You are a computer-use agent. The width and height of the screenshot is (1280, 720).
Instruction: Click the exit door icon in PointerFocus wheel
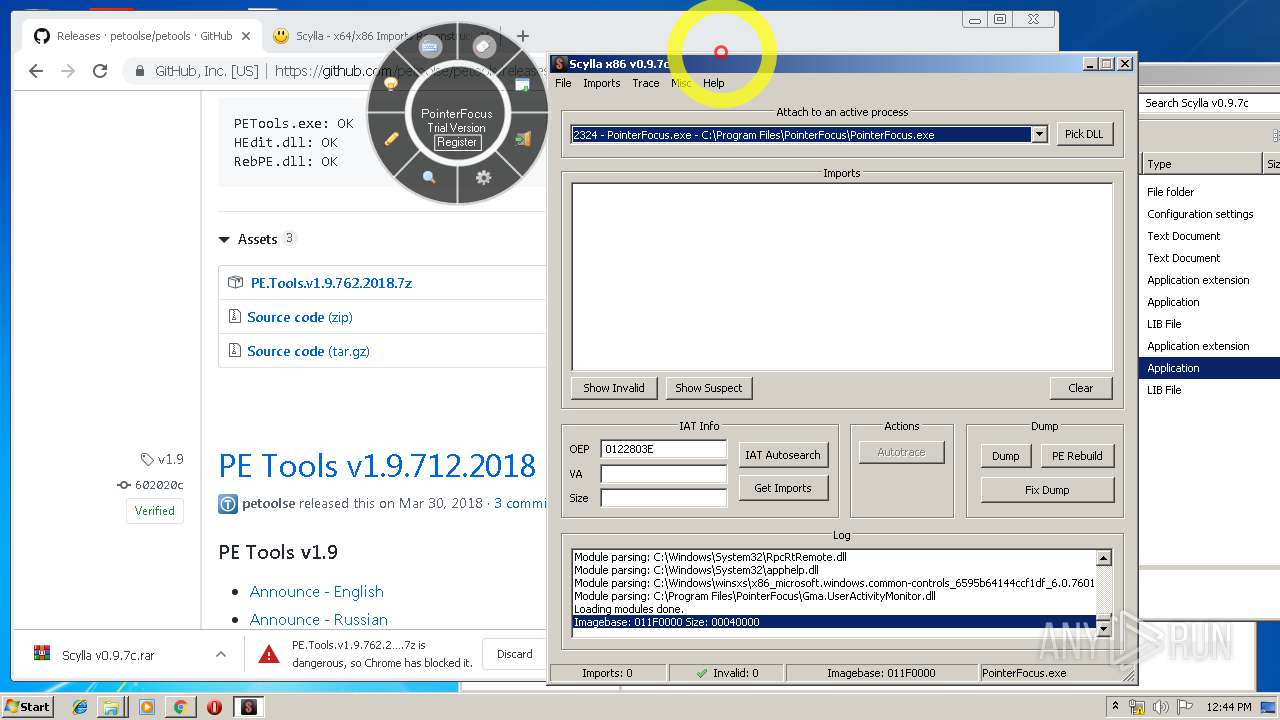522,139
